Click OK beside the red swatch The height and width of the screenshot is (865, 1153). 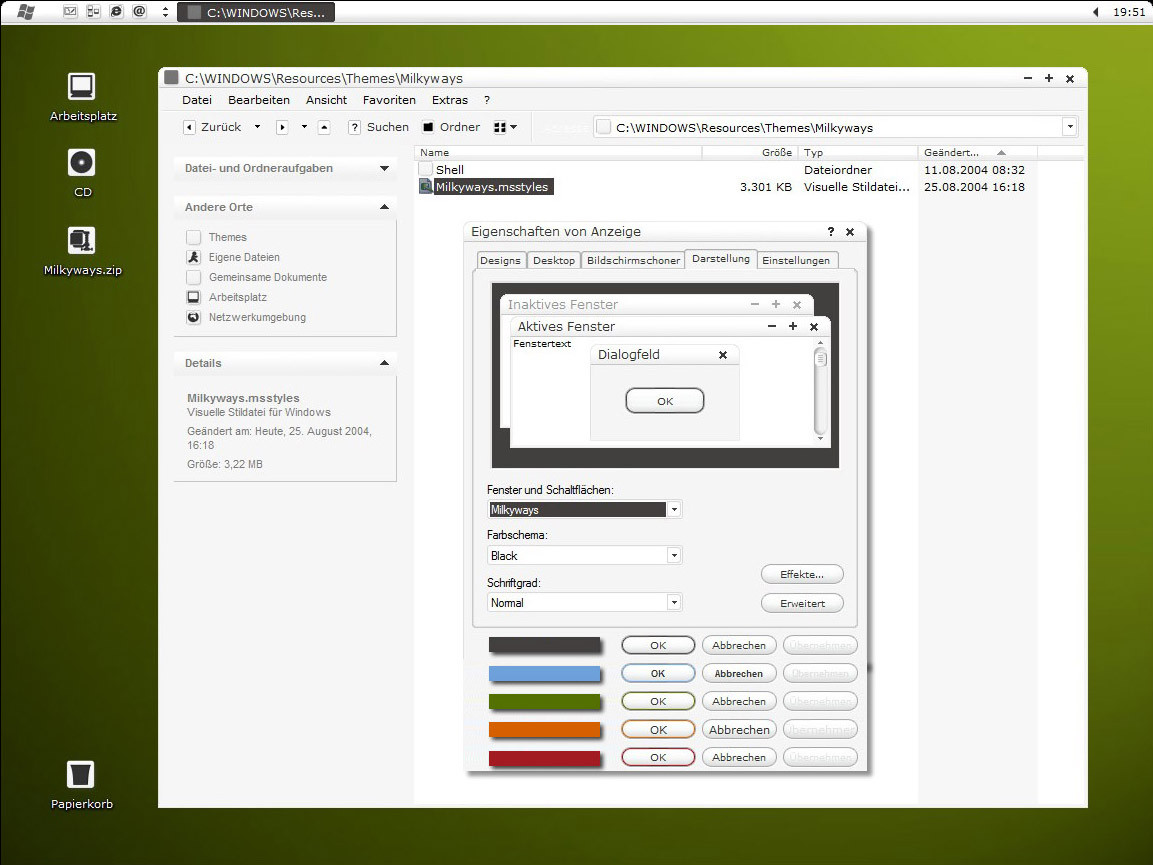(x=658, y=757)
